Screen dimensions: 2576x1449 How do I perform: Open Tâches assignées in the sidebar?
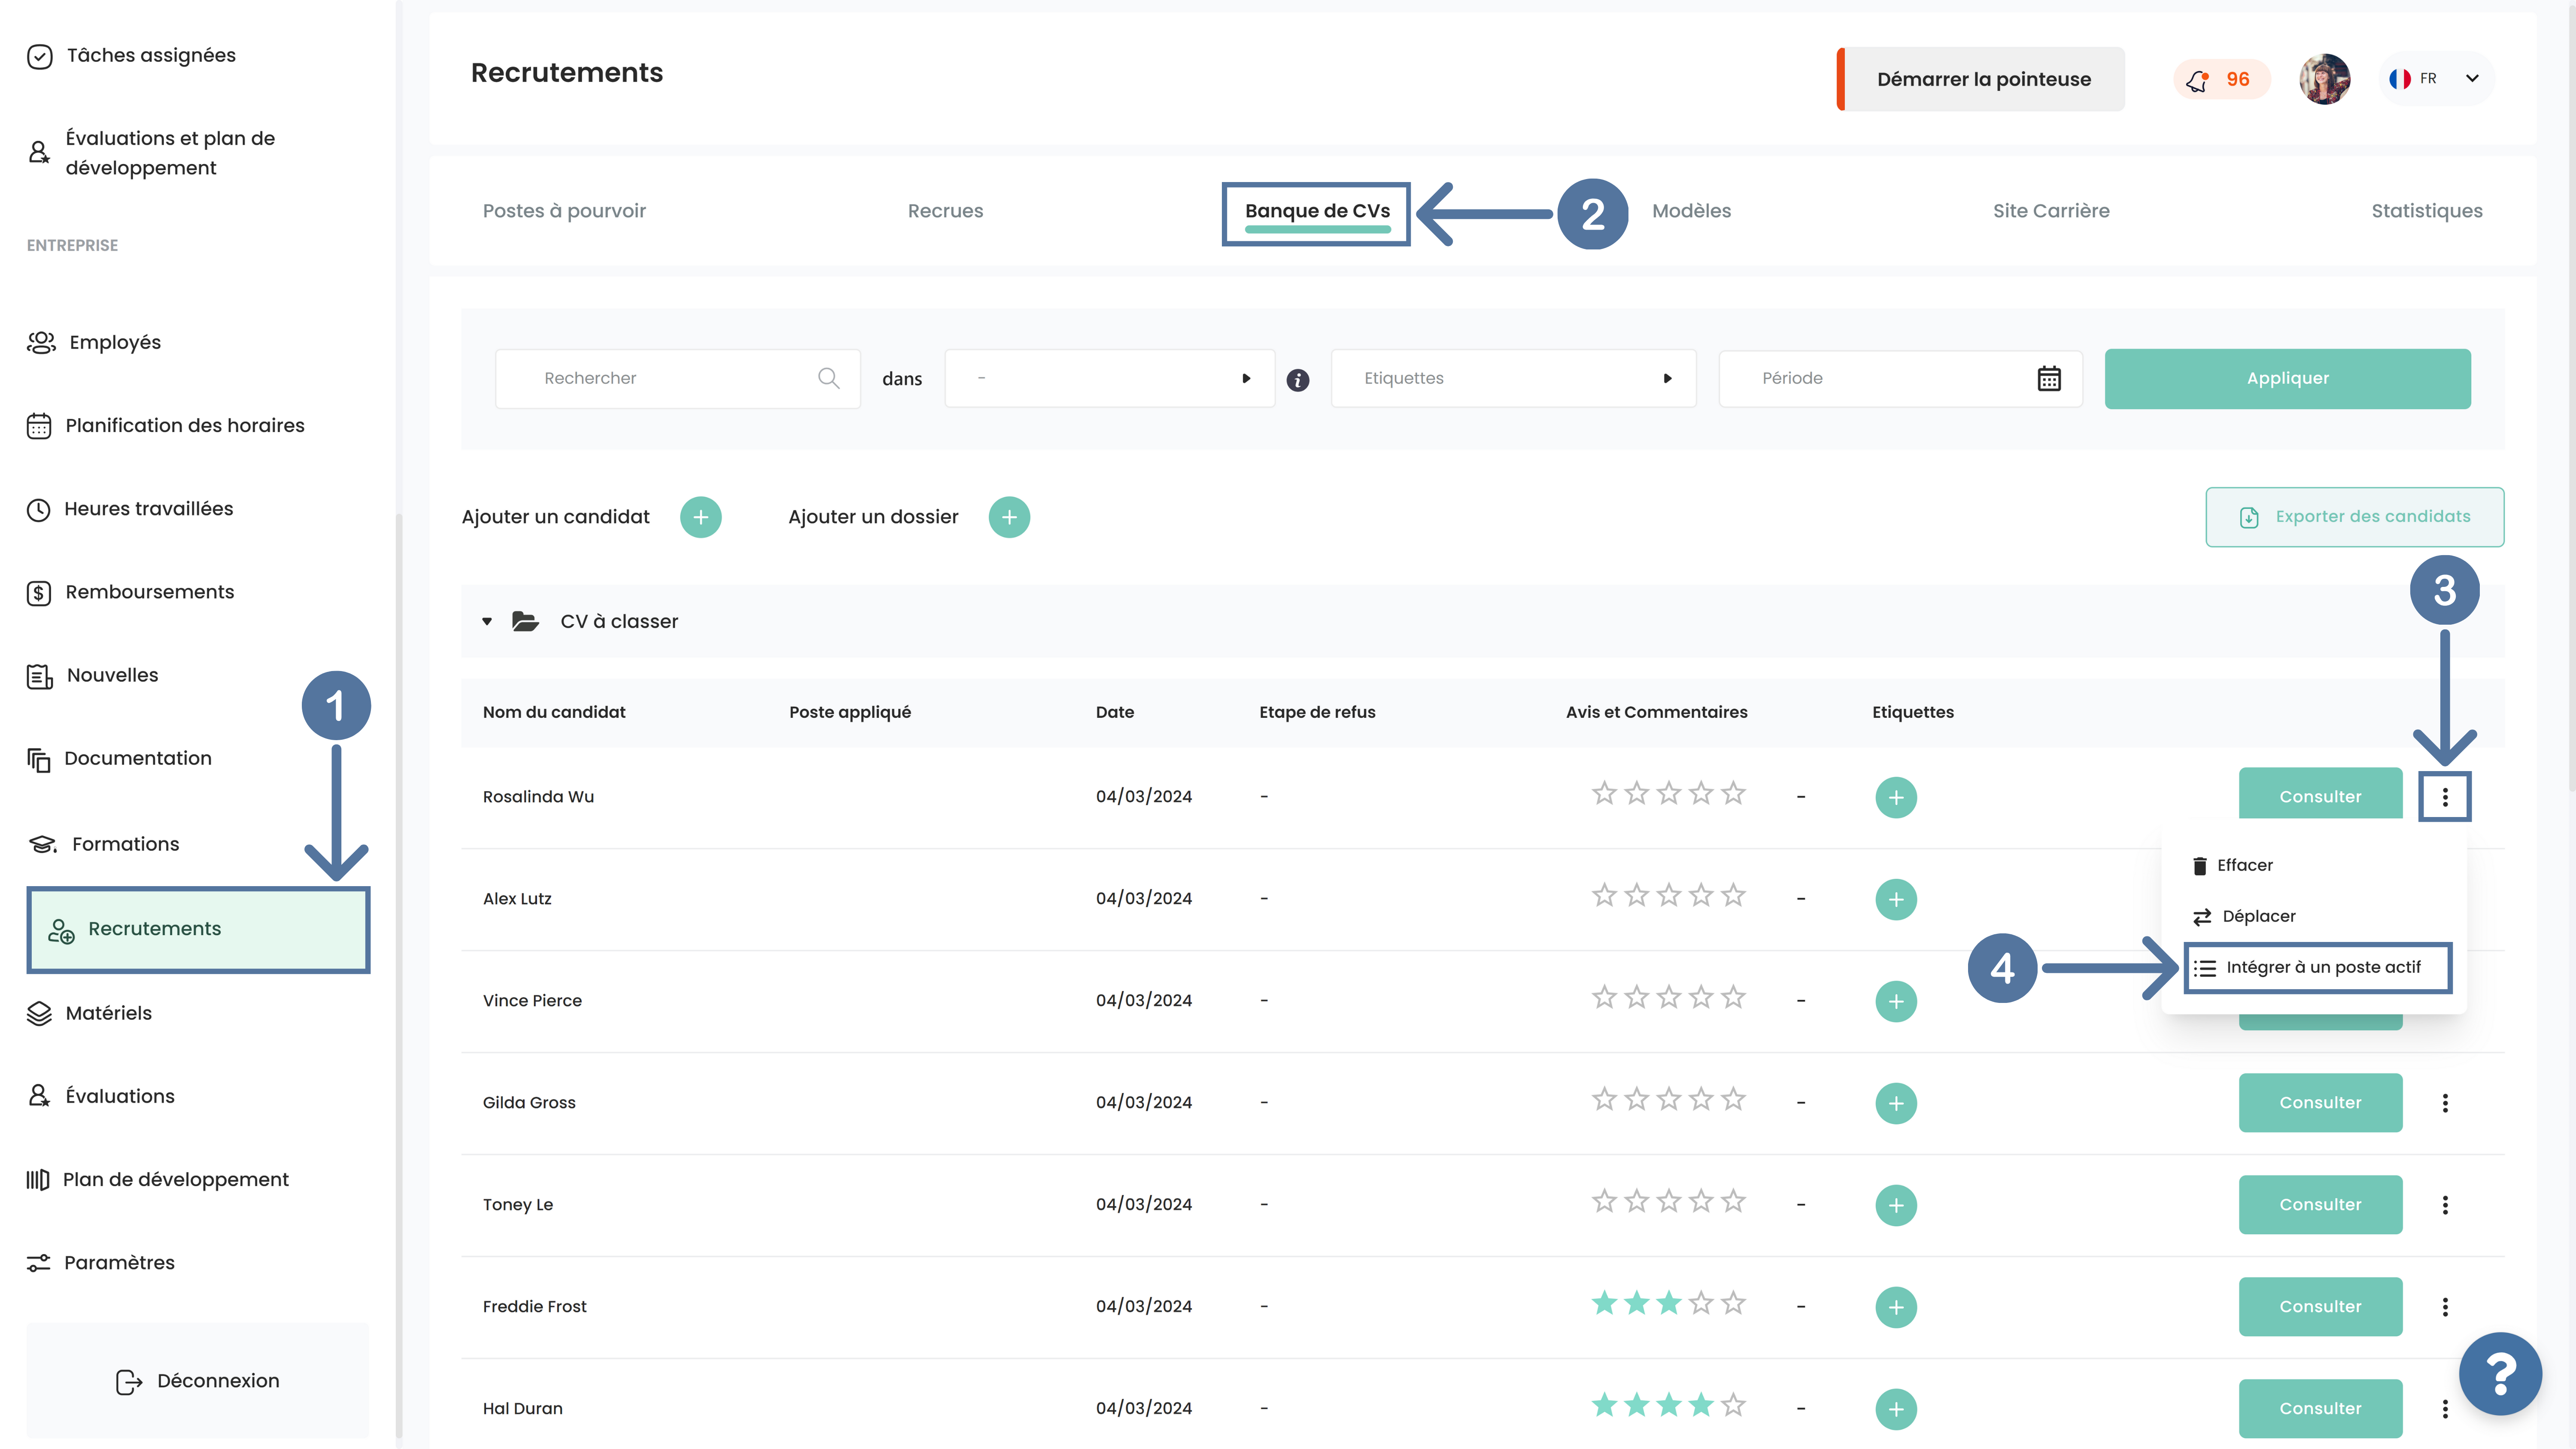pyautogui.click(x=132, y=56)
